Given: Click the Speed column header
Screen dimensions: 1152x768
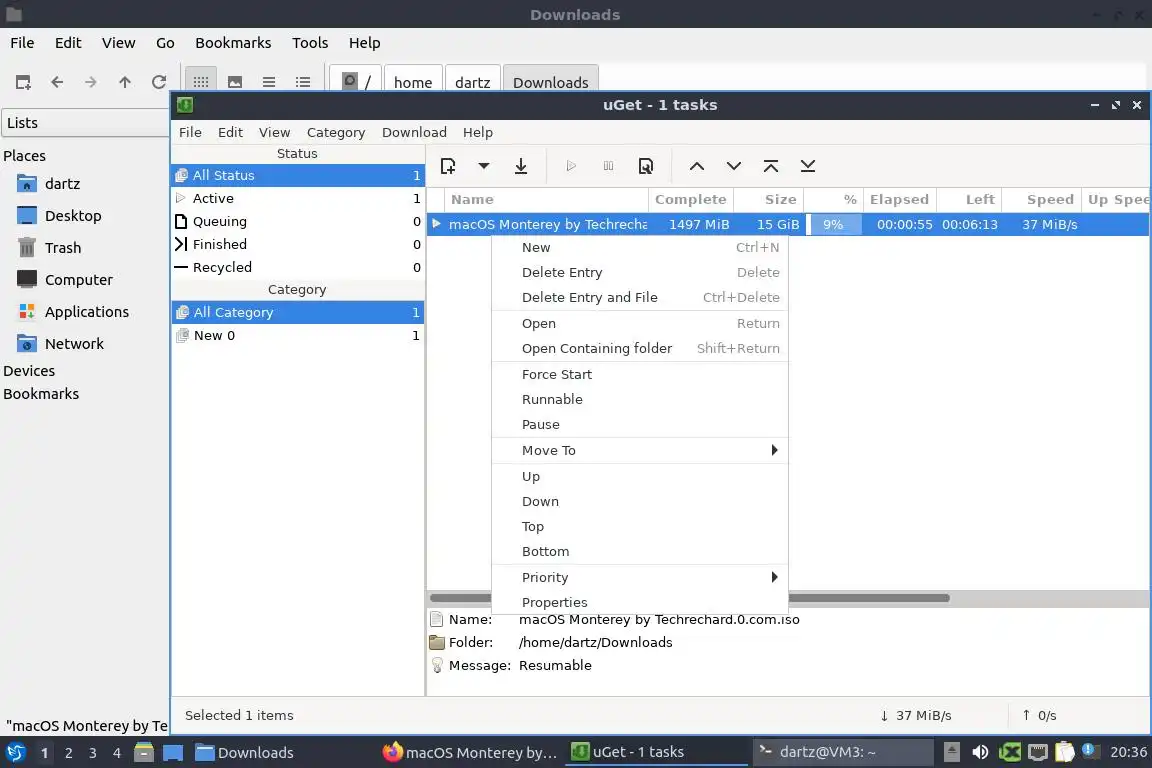Looking at the screenshot, I should pos(1042,199).
